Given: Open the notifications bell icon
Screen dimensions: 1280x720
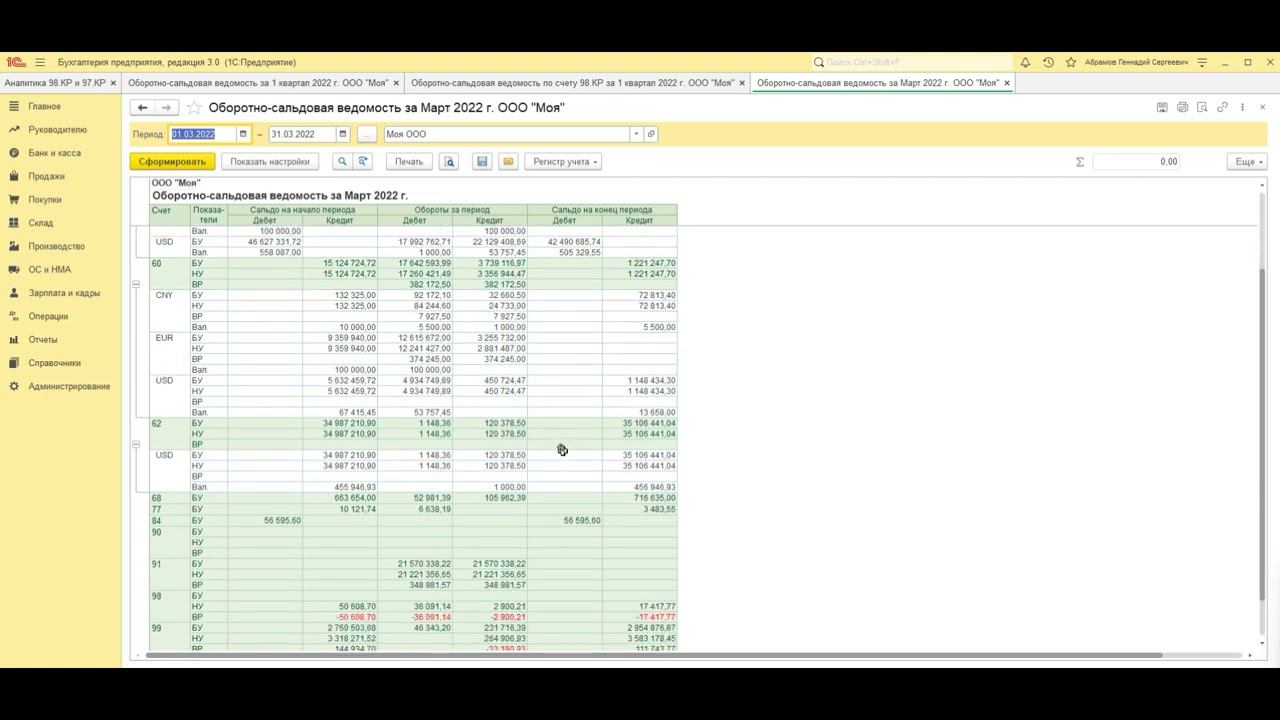Looking at the screenshot, I should pos(1025,62).
